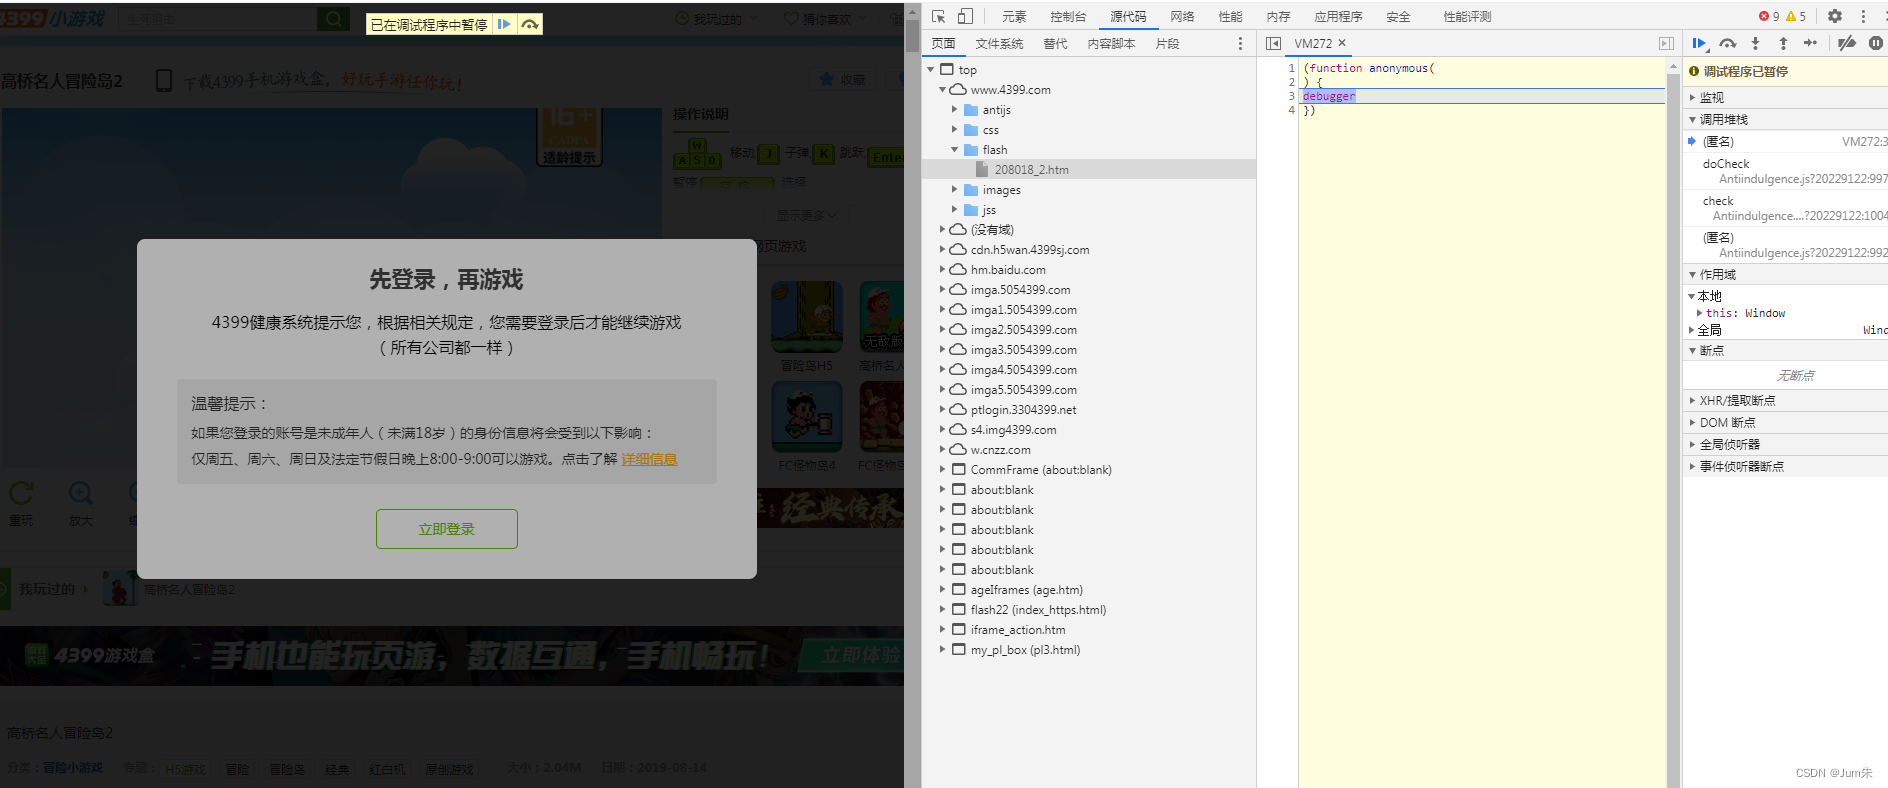Switch to the 内容脚本 tab
The width and height of the screenshot is (1888, 788).
pos(1111,43)
